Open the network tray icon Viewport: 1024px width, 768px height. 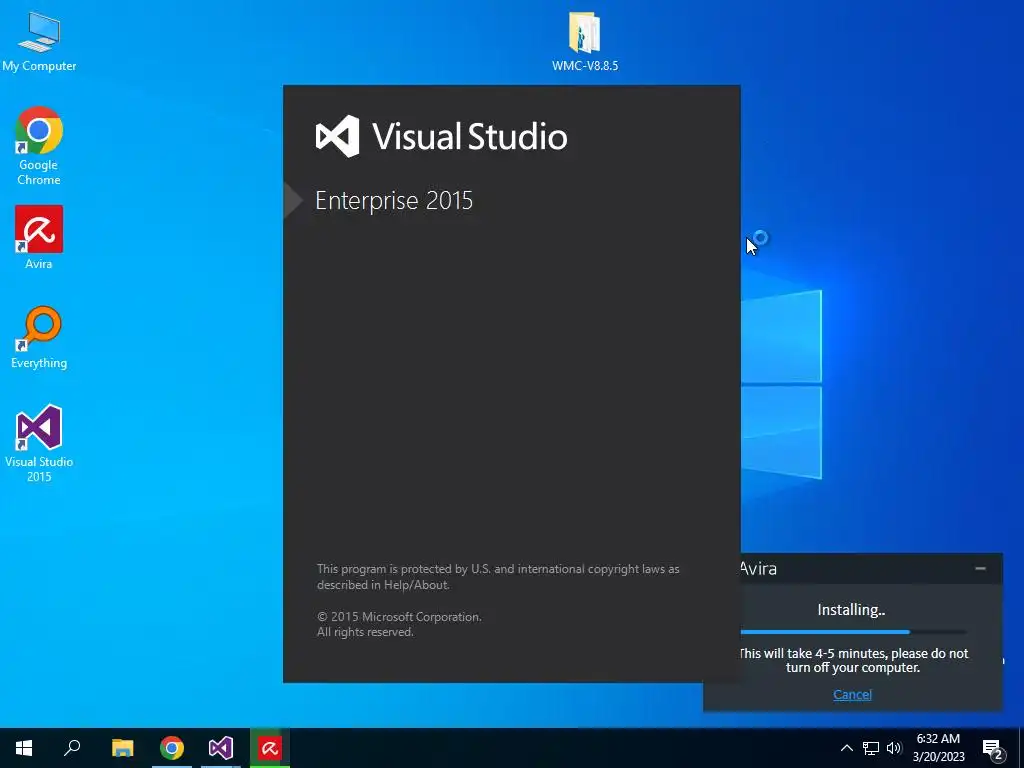[871, 748]
